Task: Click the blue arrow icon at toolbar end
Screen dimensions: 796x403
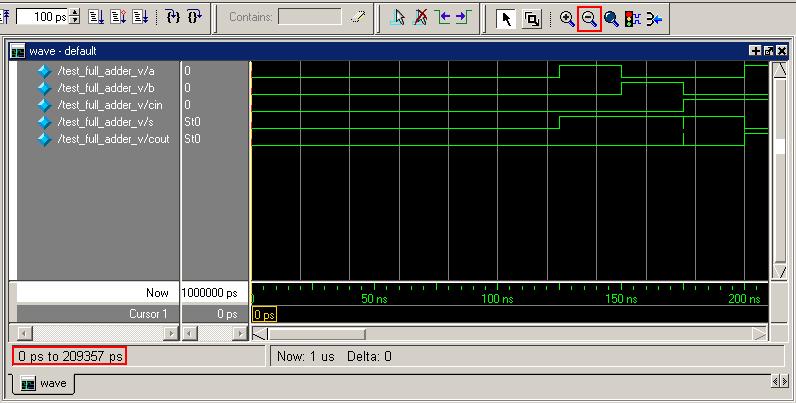Action: [654, 19]
